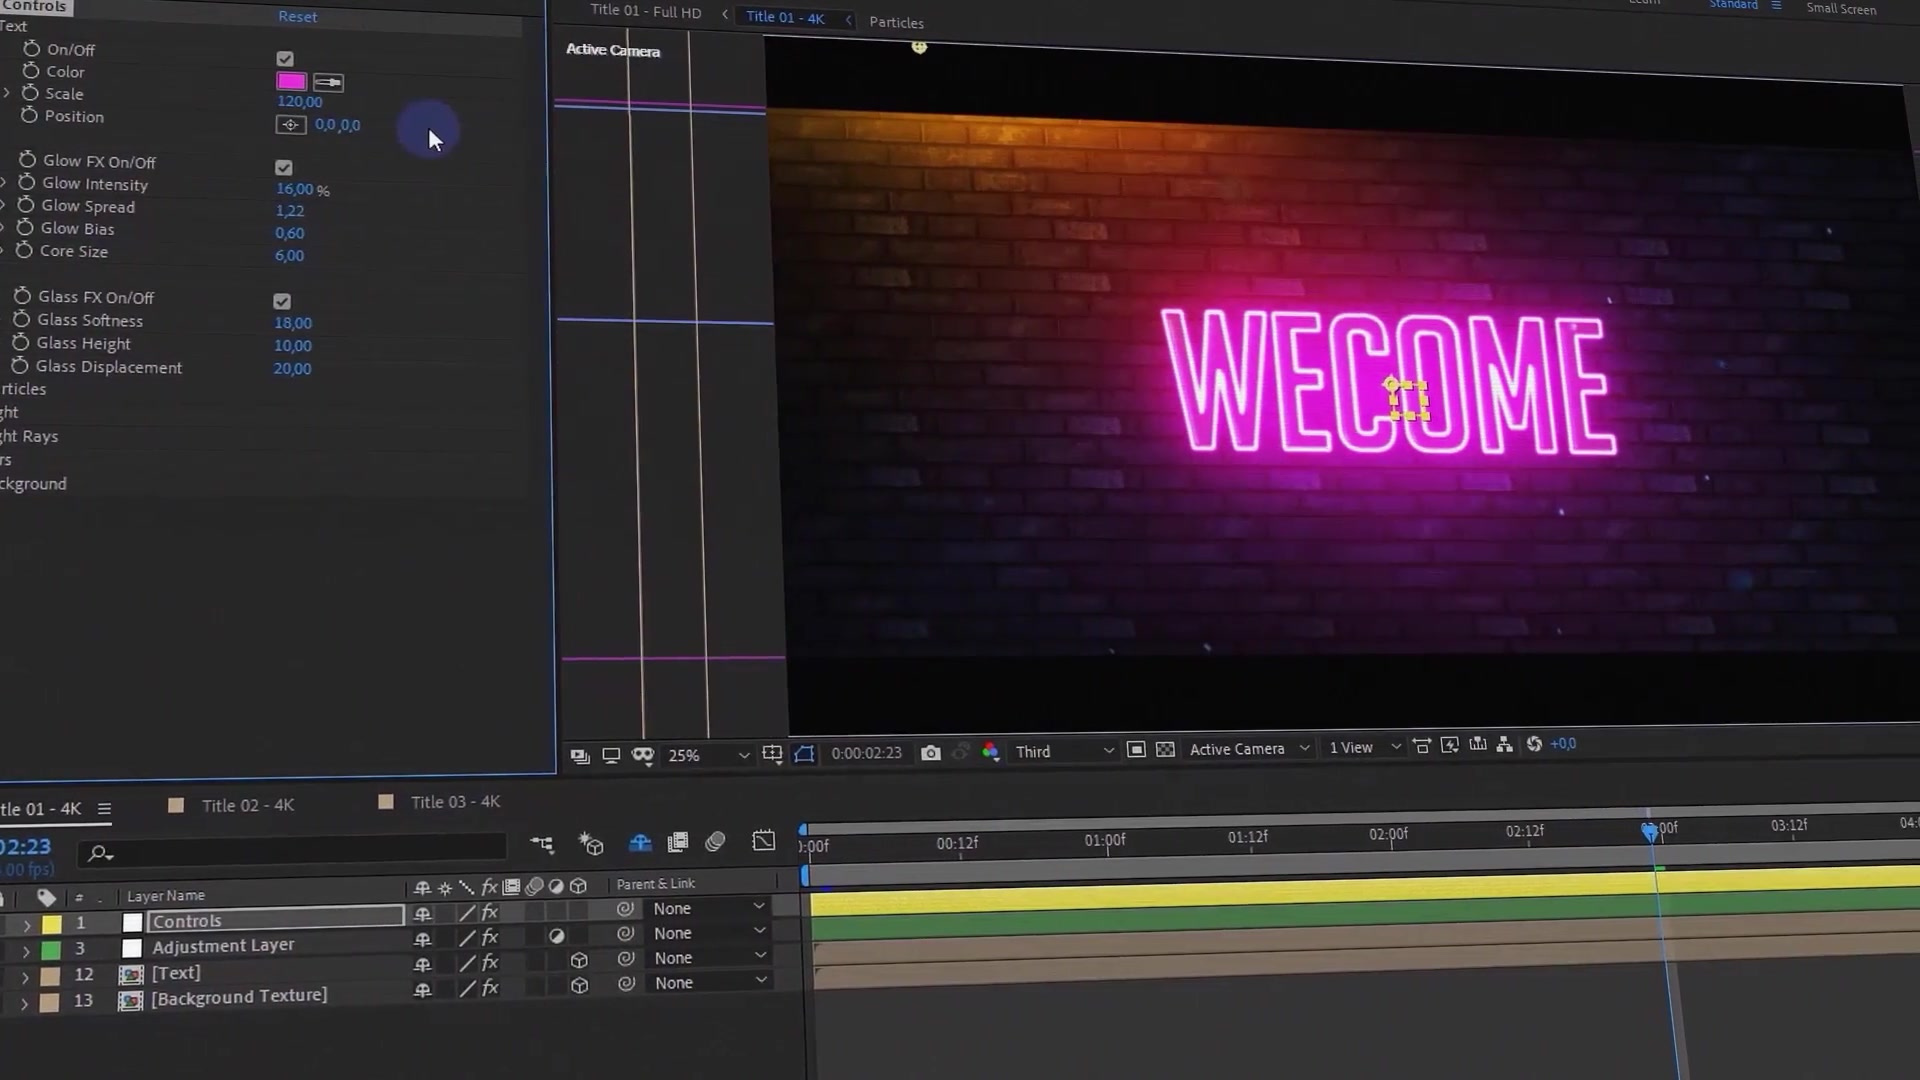
Task: Click the Frame Blending enable icon
Action: click(678, 842)
